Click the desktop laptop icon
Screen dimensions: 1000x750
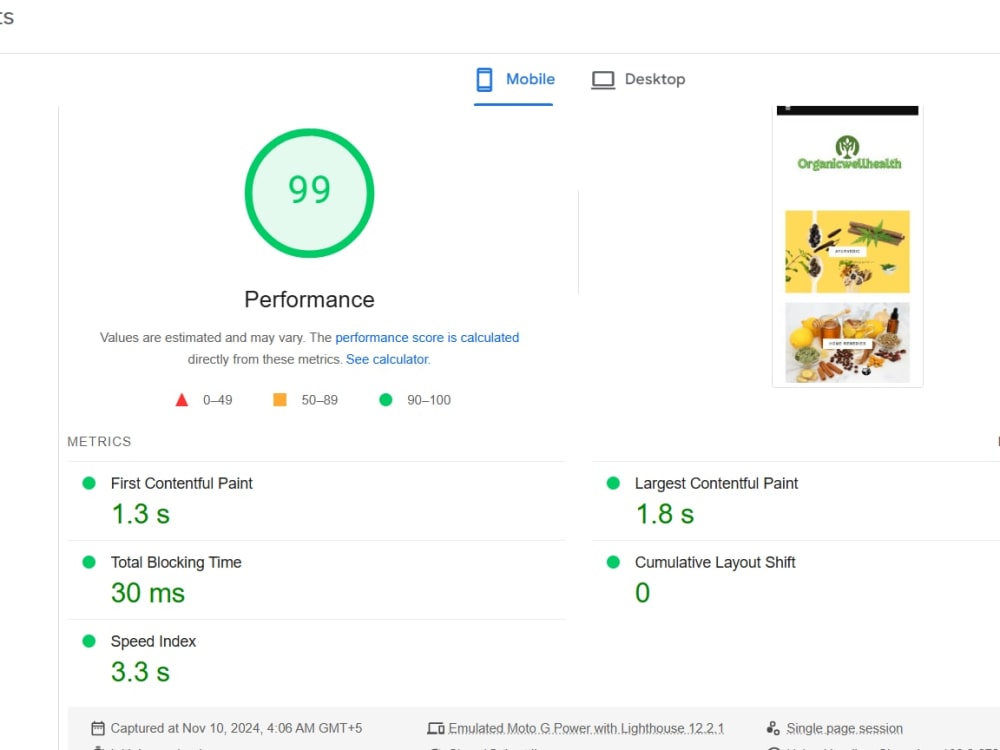pos(603,80)
